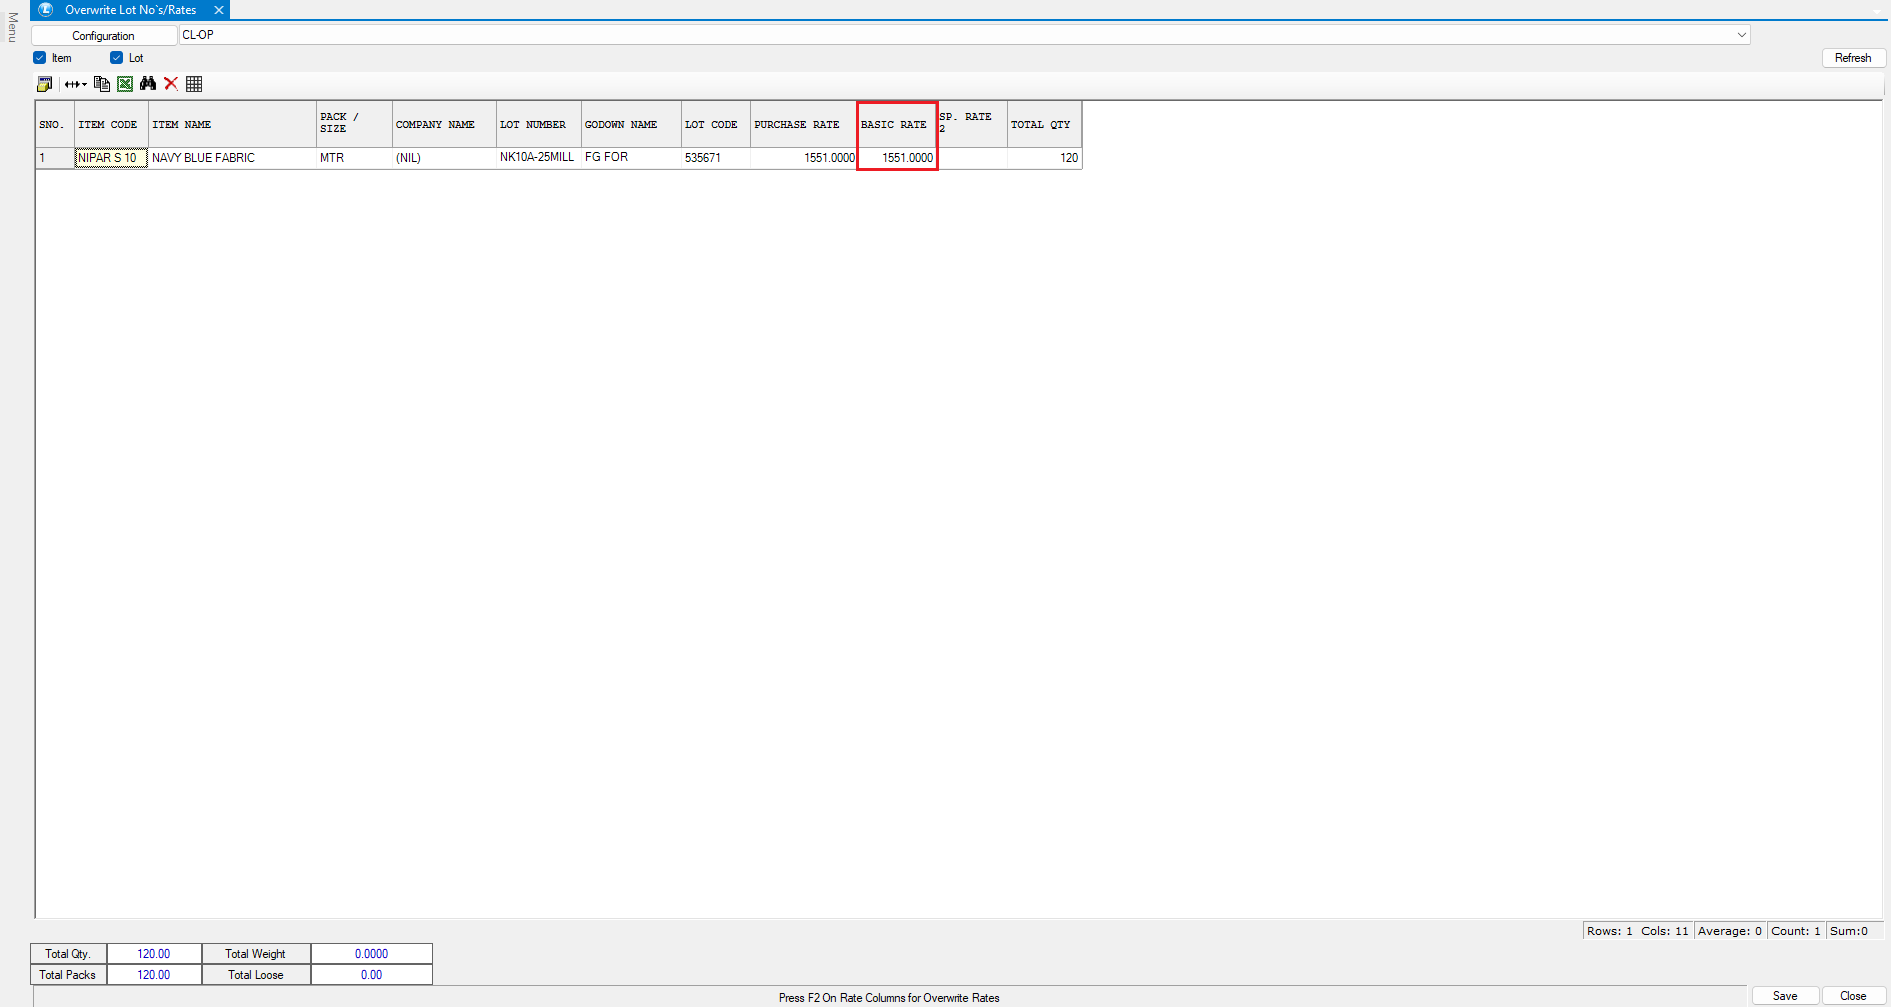Click the Refresh button

(1852, 58)
